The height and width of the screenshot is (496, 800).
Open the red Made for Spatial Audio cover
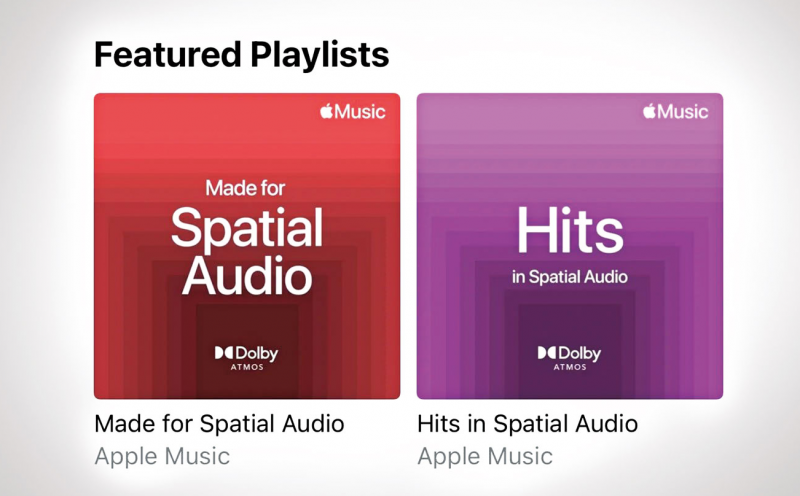tap(247, 246)
